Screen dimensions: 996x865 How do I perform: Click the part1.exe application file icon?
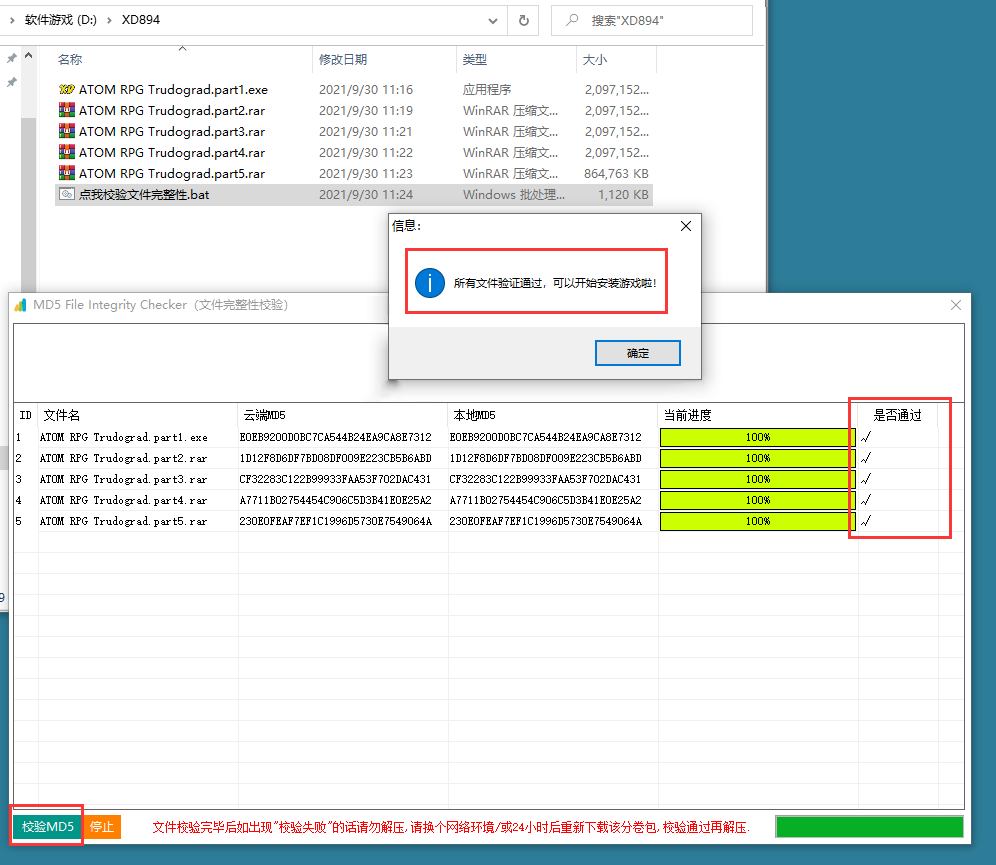[x=67, y=89]
